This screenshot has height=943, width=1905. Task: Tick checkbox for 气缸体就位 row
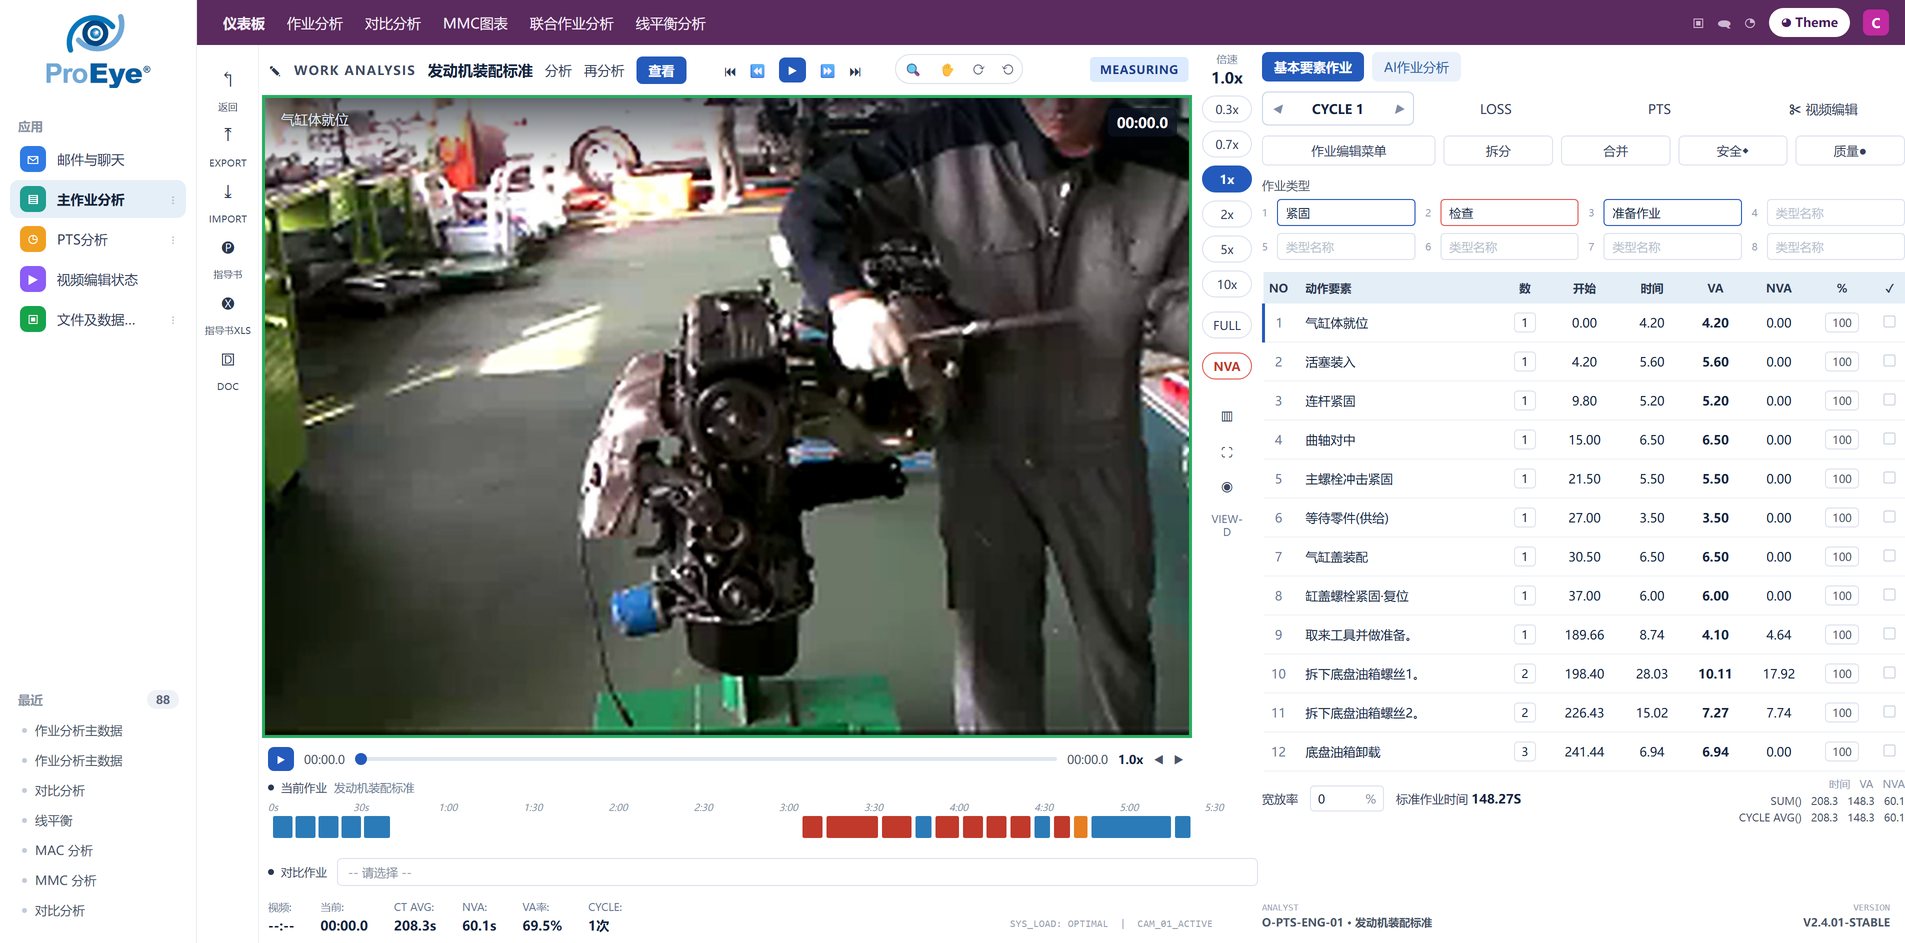coord(1889,322)
